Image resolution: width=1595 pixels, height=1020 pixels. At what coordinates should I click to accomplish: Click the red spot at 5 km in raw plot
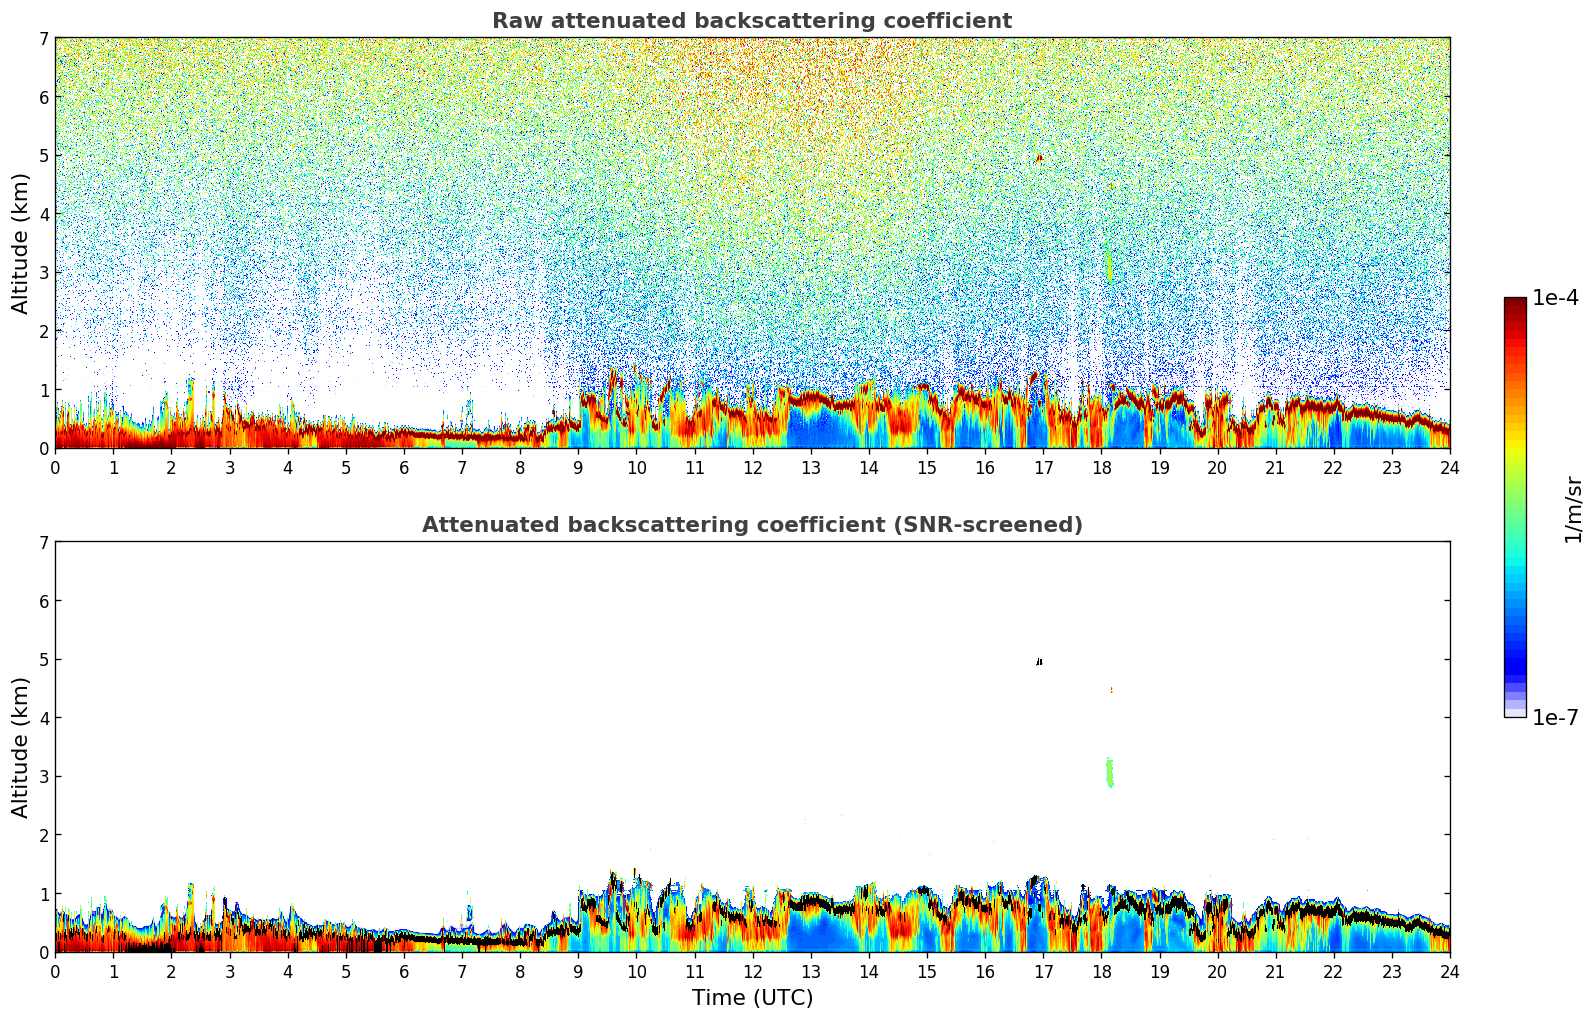[1040, 158]
